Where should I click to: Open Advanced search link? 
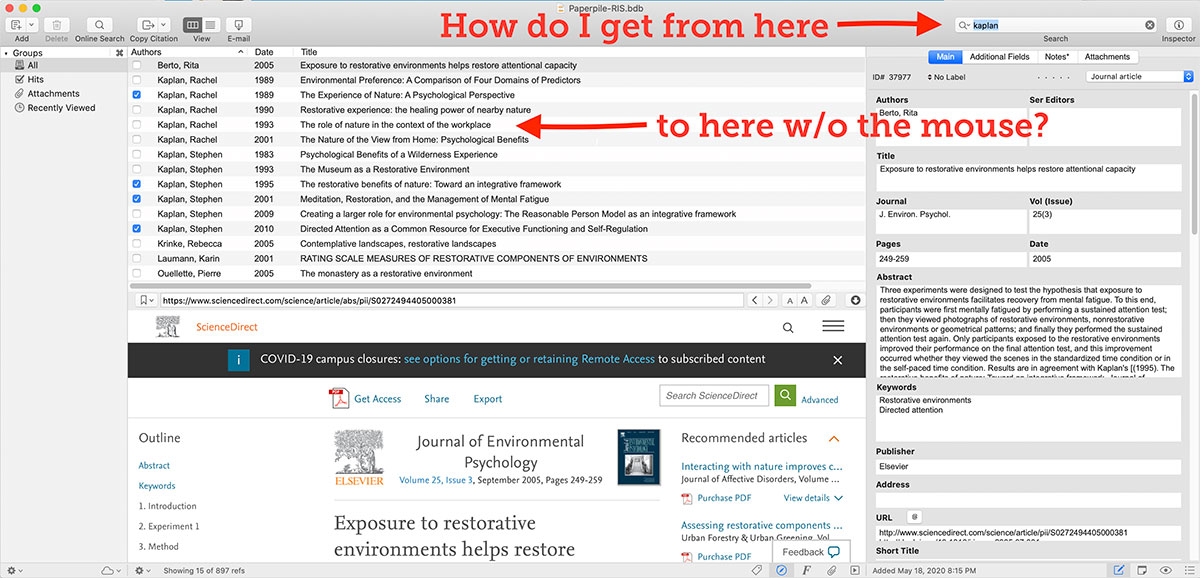tap(819, 400)
